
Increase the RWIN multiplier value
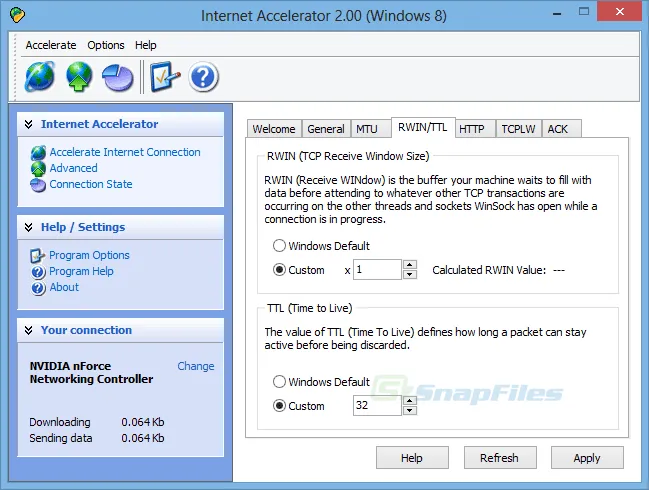click(x=410, y=265)
